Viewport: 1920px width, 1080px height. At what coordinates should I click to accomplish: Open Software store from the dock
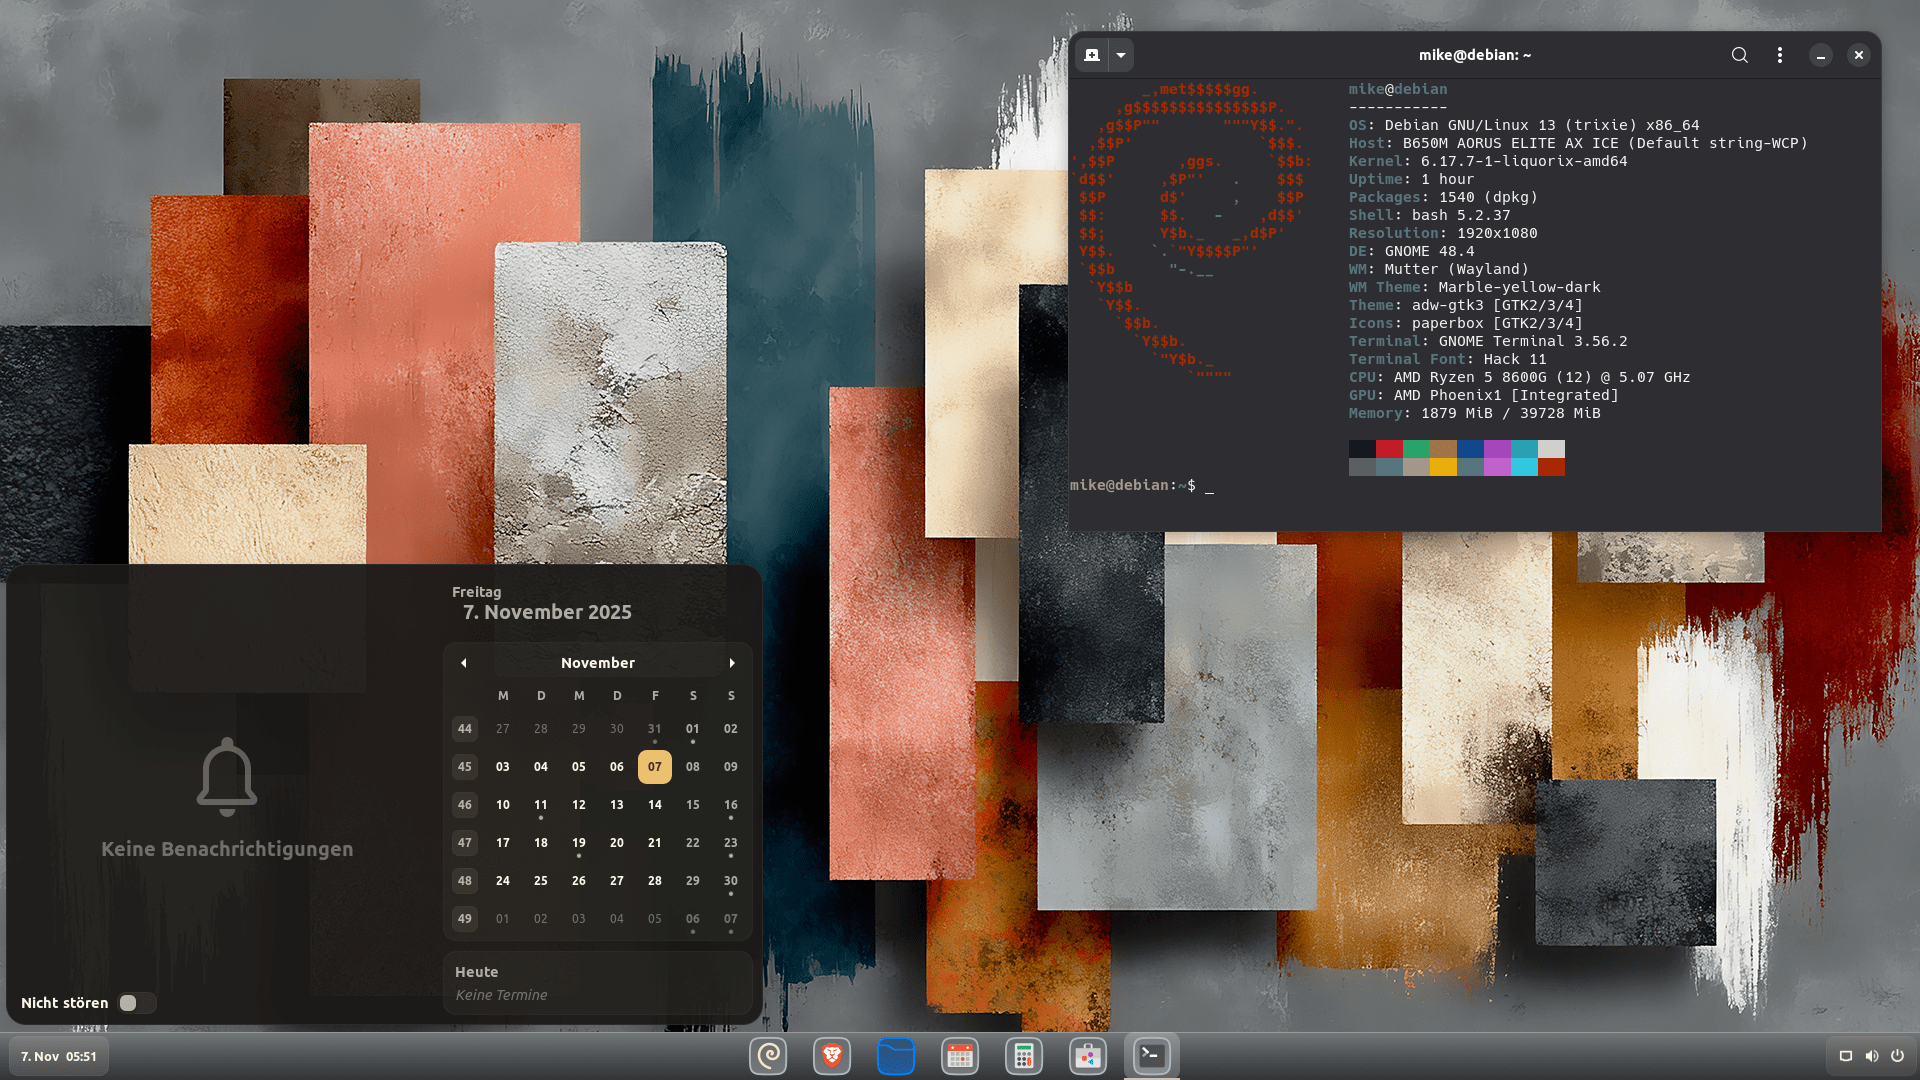pyautogui.click(x=1087, y=1056)
